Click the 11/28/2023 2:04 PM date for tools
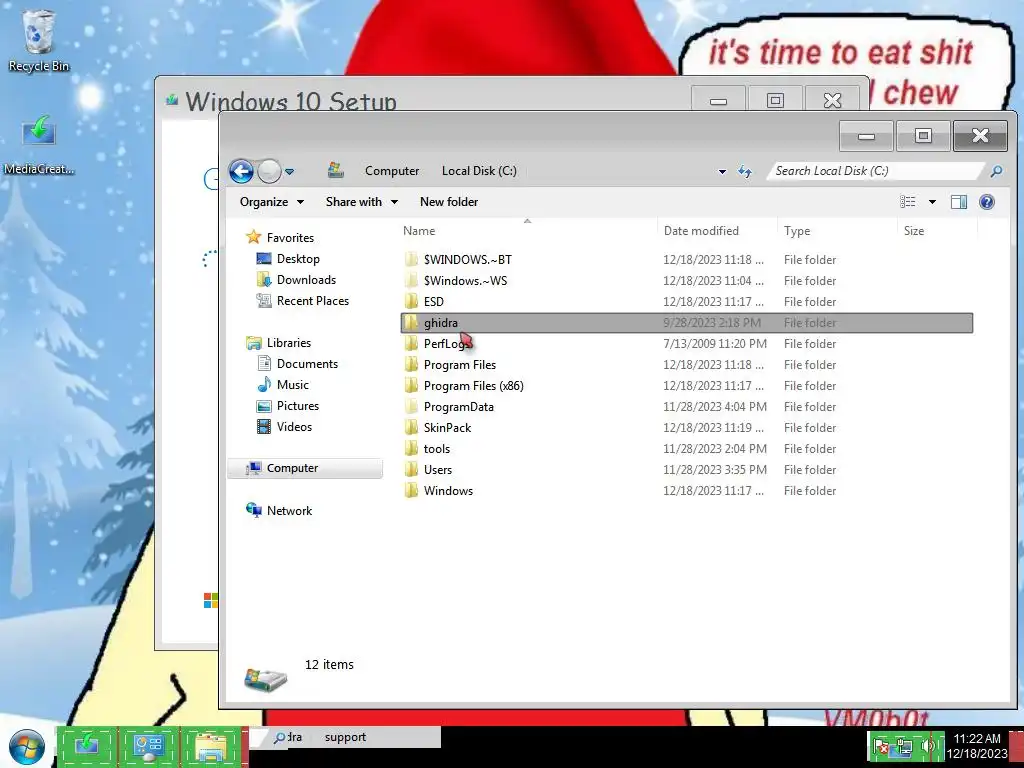The image size is (1024, 768). pyautogui.click(x=714, y=449)
